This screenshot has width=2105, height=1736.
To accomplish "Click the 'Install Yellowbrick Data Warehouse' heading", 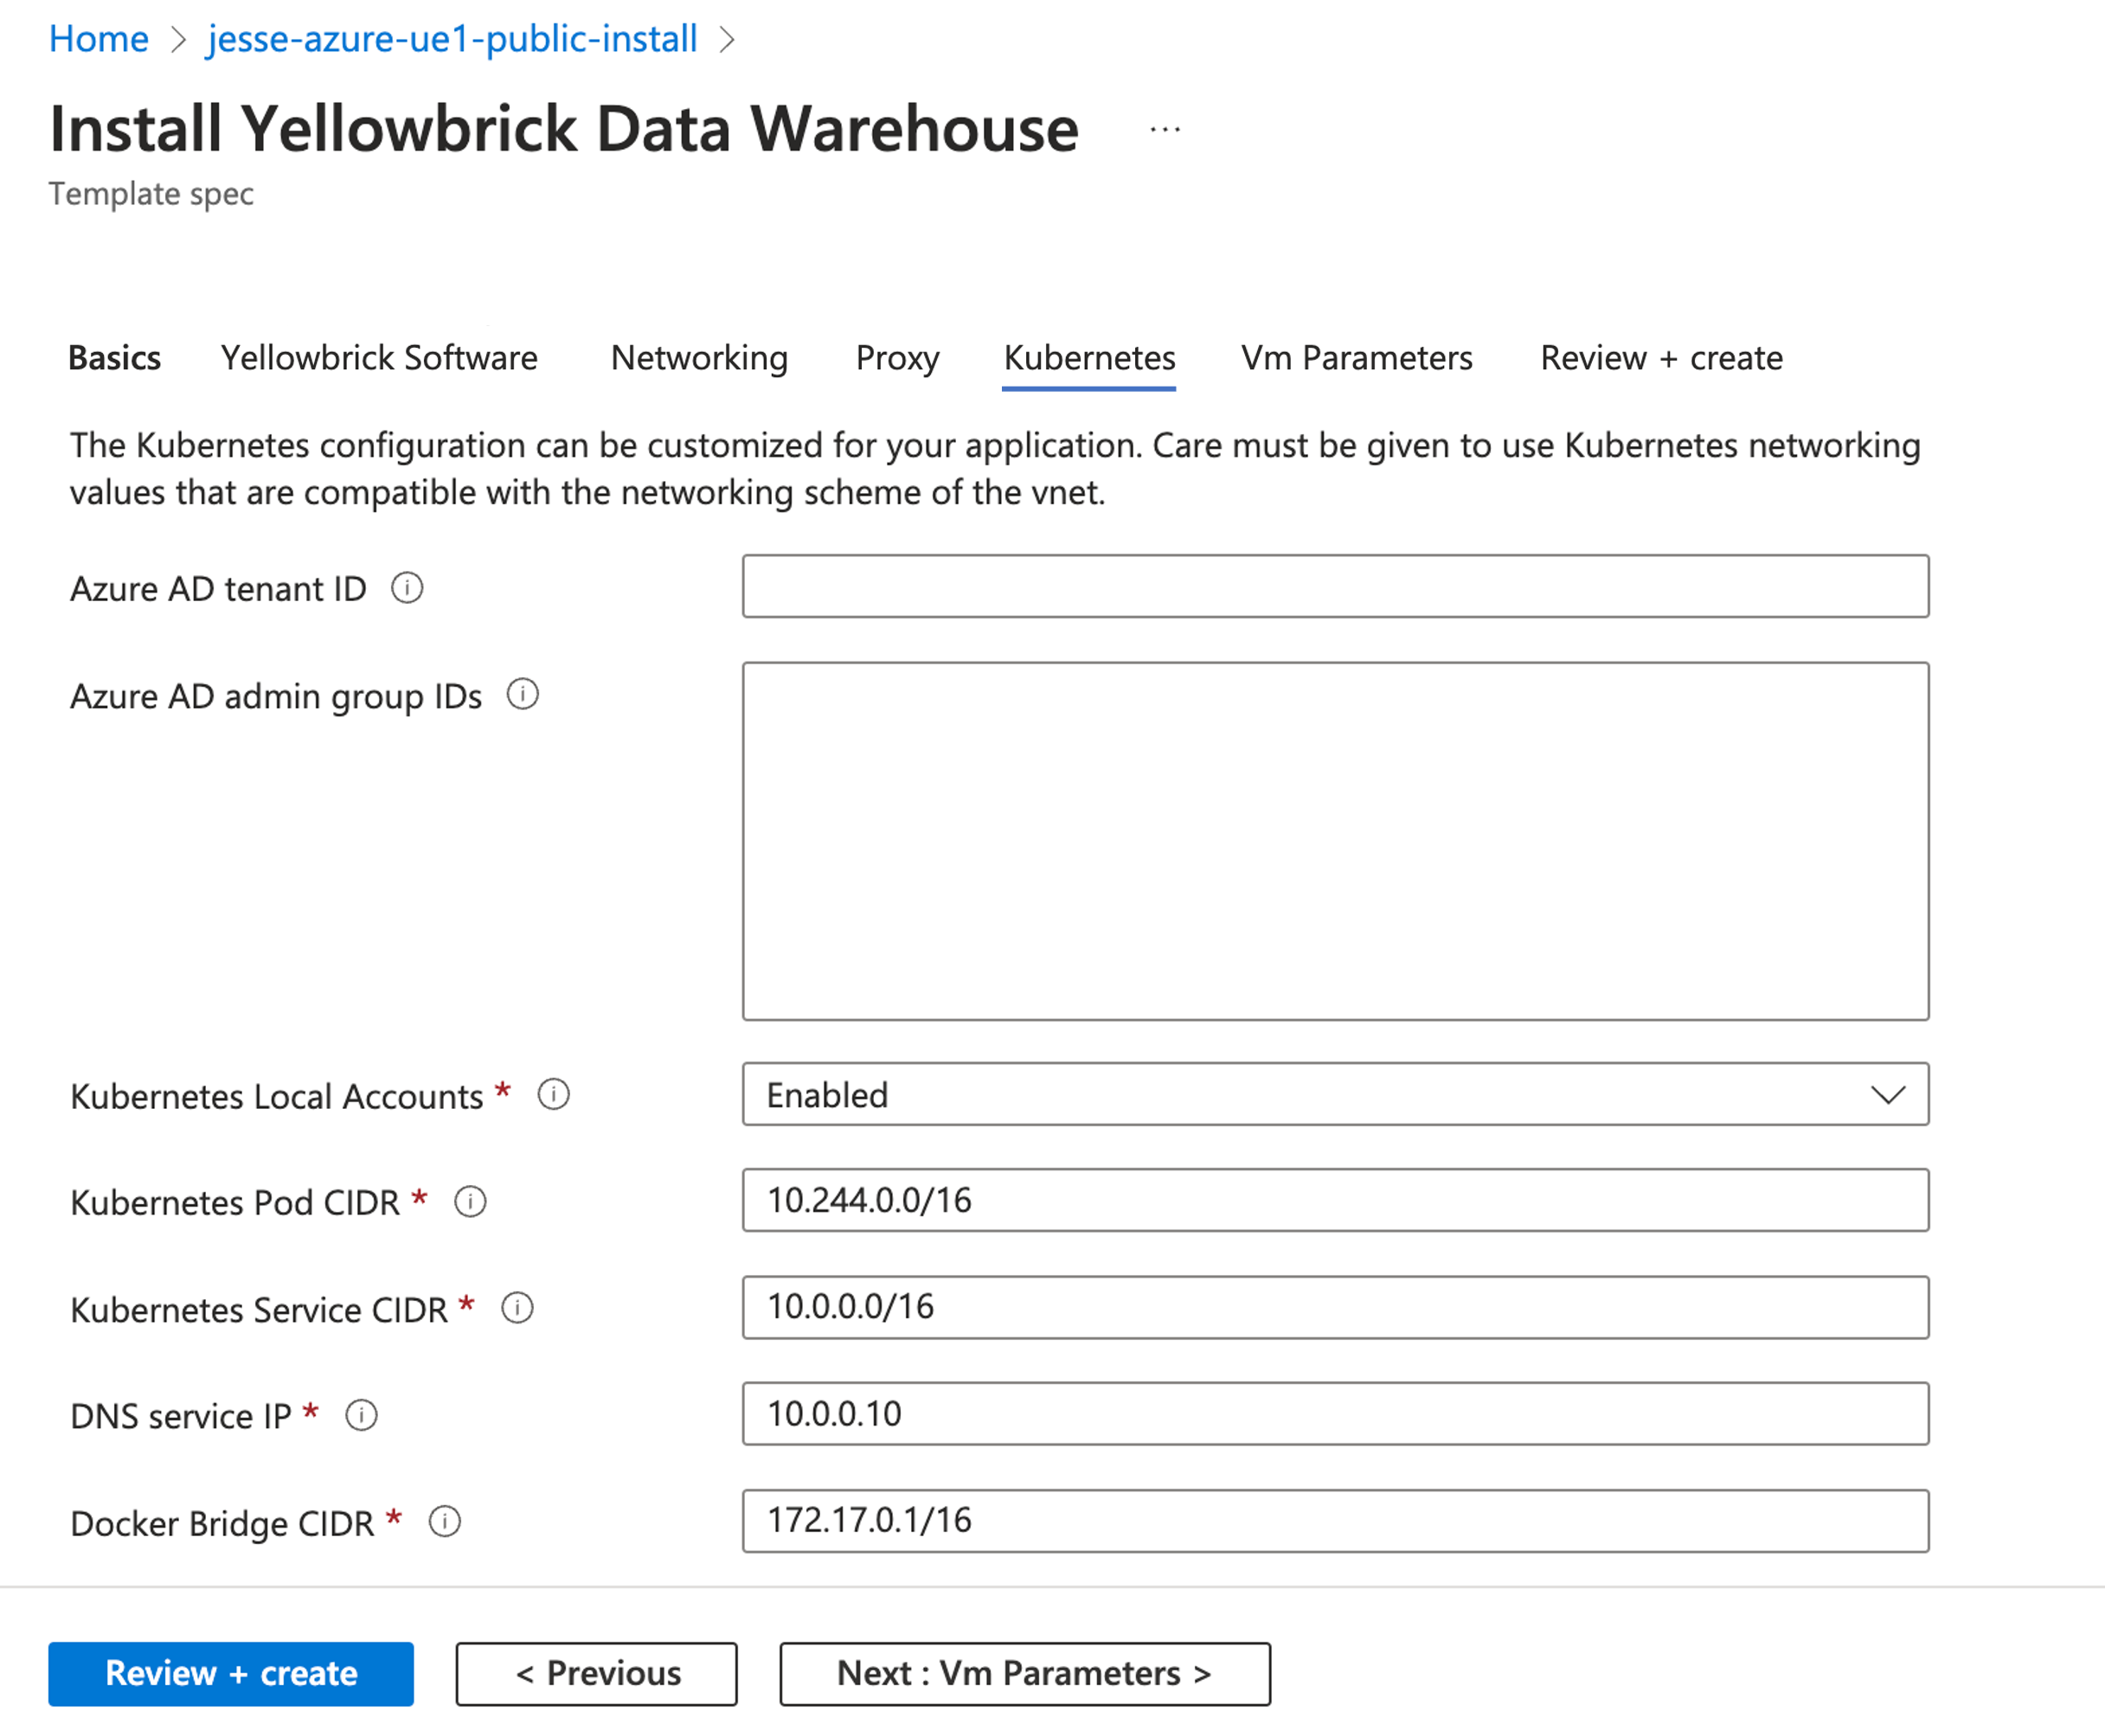I will 564,129.
